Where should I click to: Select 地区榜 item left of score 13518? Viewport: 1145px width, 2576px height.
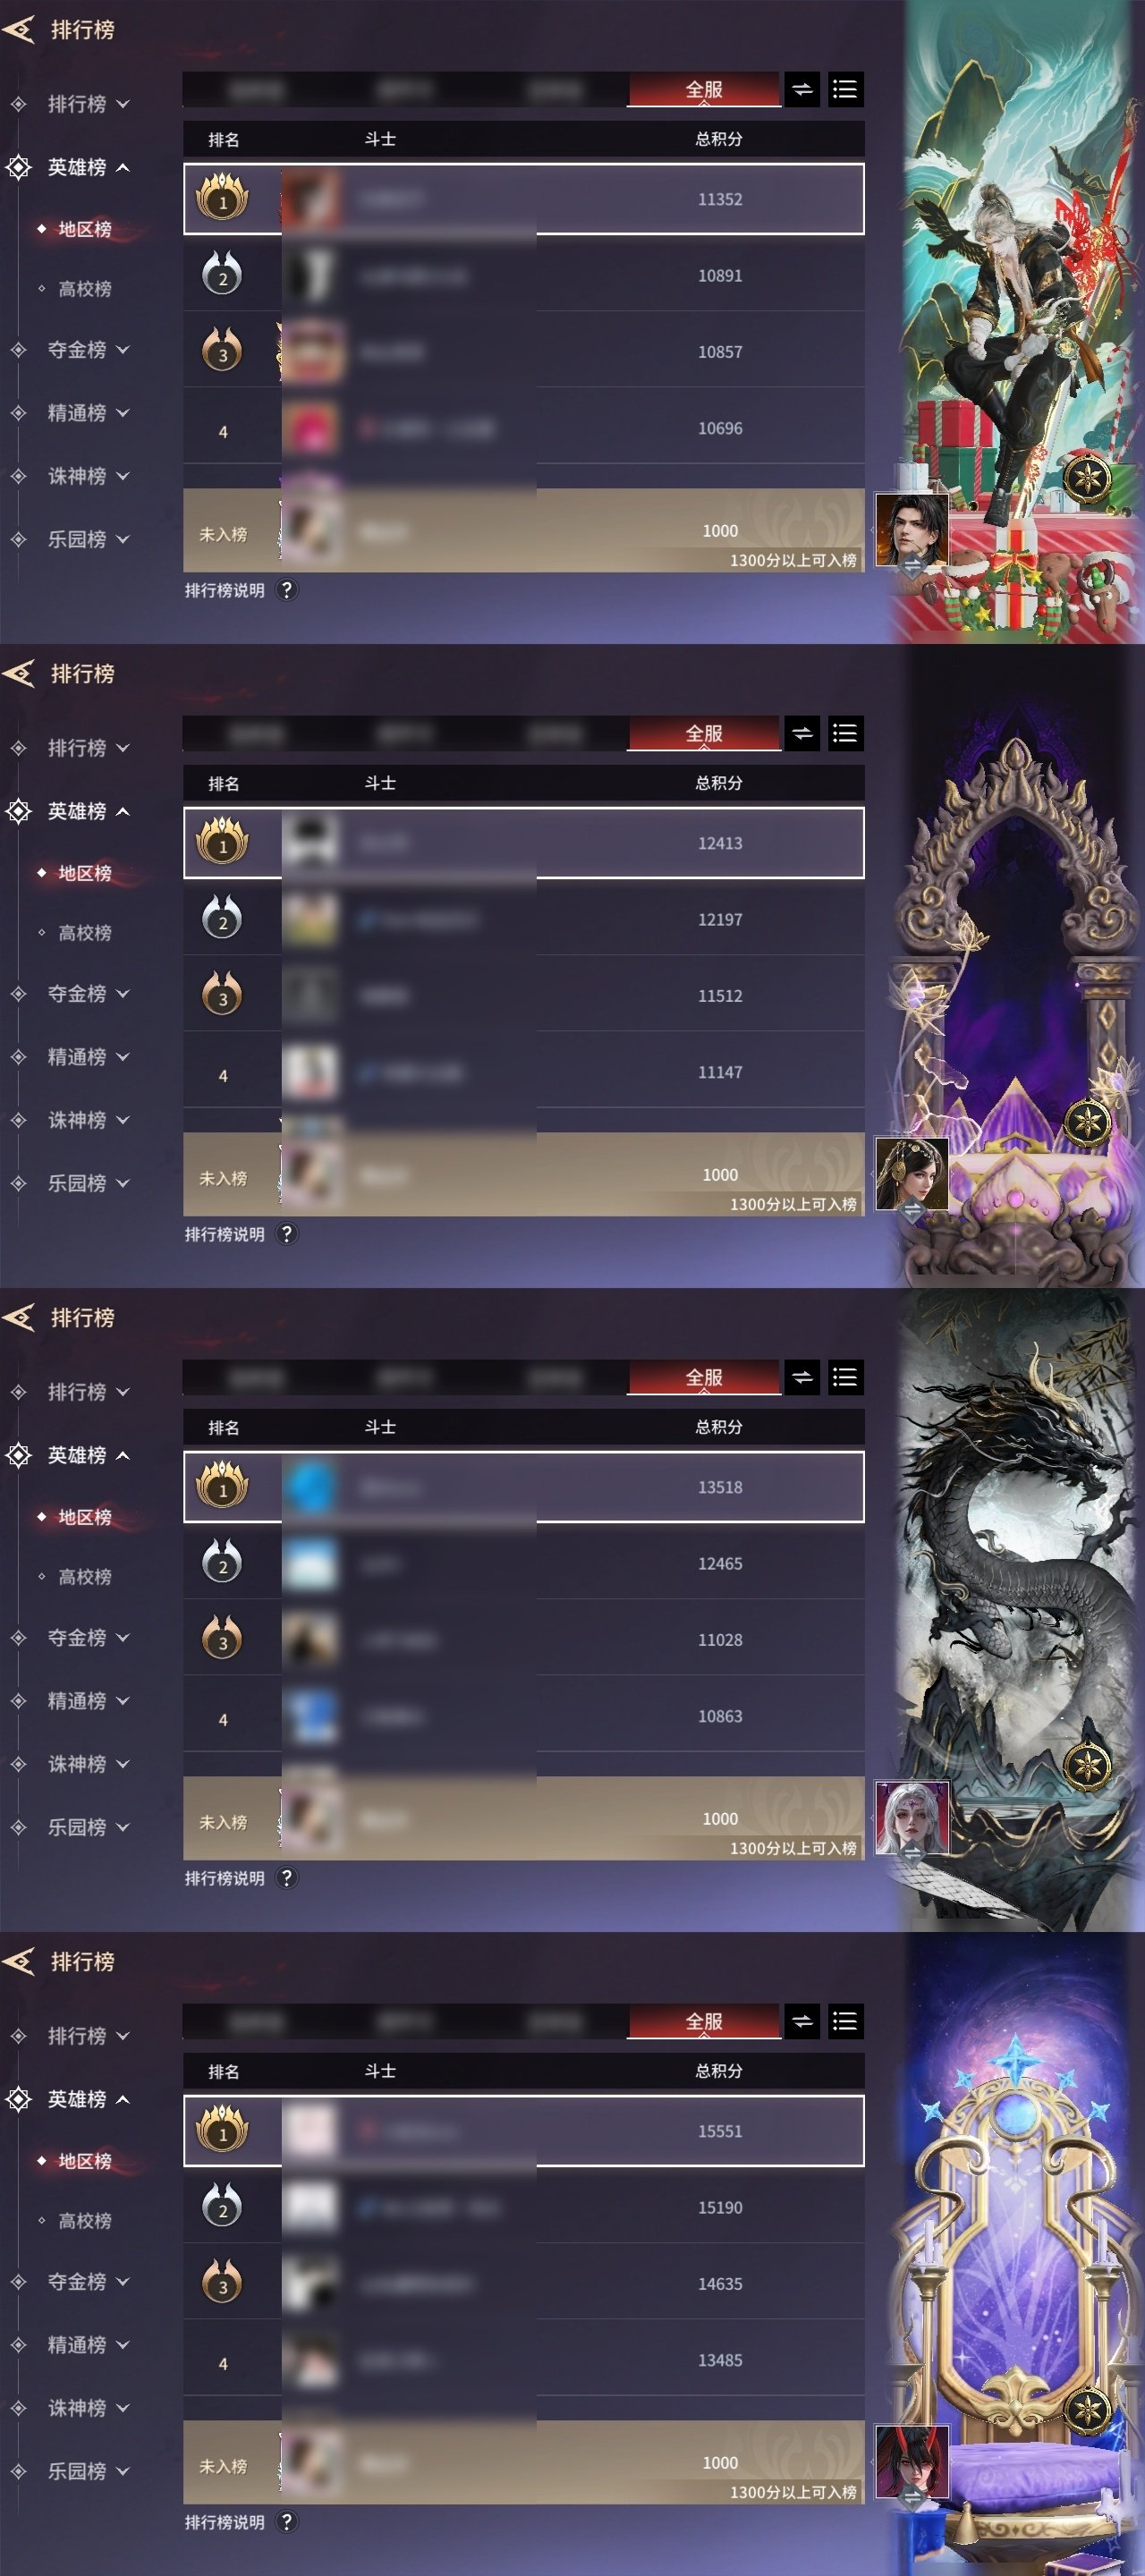(84, 1517)
